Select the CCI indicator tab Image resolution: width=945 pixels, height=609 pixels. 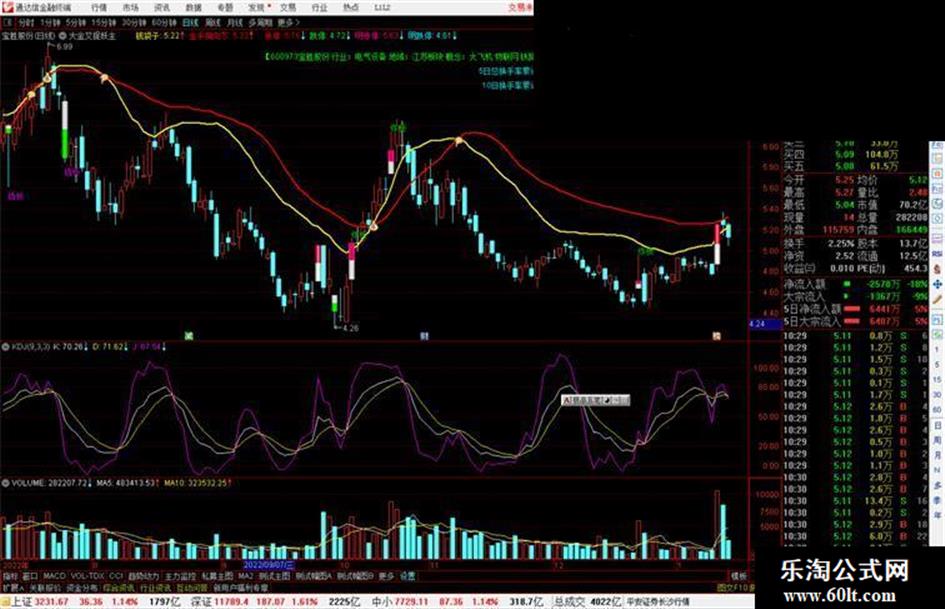point(116,576)
